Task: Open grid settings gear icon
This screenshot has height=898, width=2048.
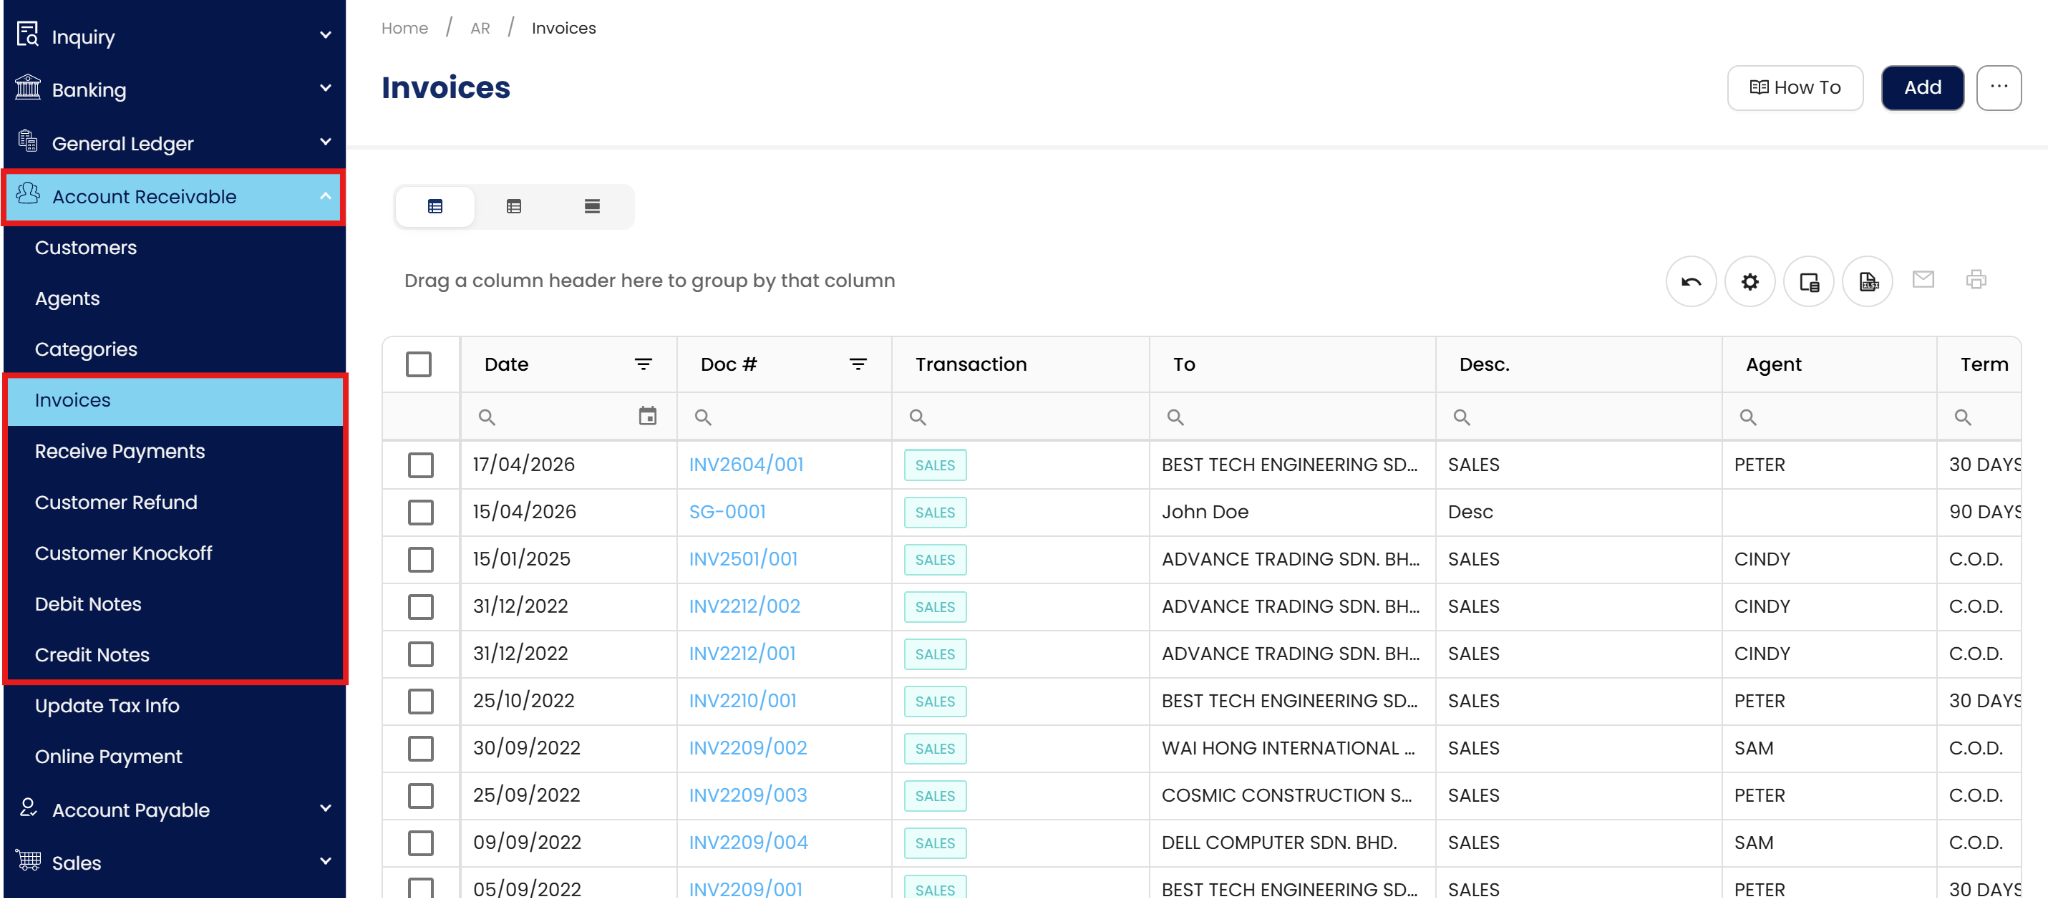Action: coord(1750,282)
